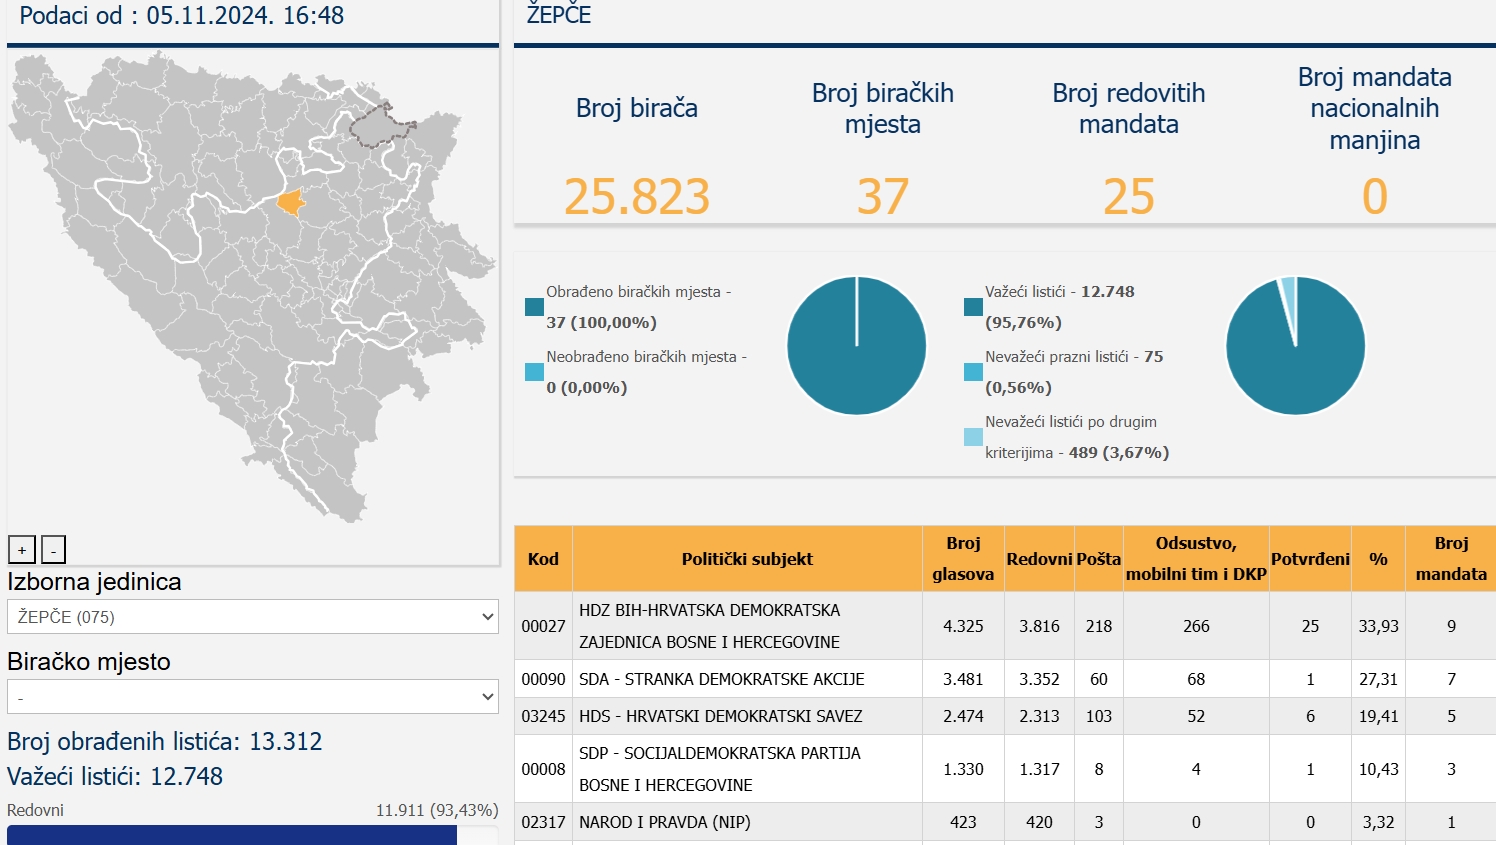Select SDP - SOCIJALDEMOKRATSKA PARTIJA row name
Viewport: 1496px width, 845px height.
click(720, 769)
